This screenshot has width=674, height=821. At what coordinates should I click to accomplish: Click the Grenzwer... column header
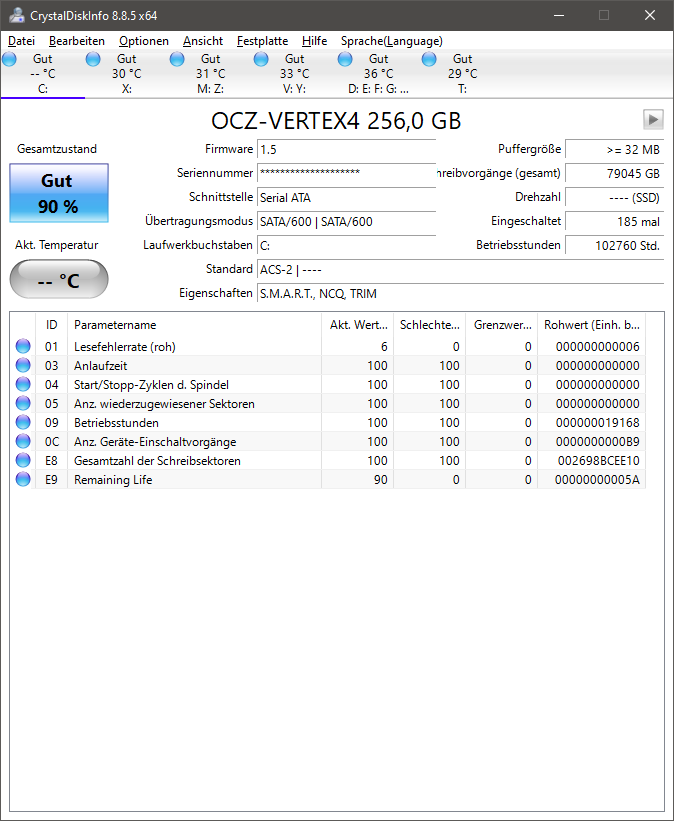click(x=502, y=325)
